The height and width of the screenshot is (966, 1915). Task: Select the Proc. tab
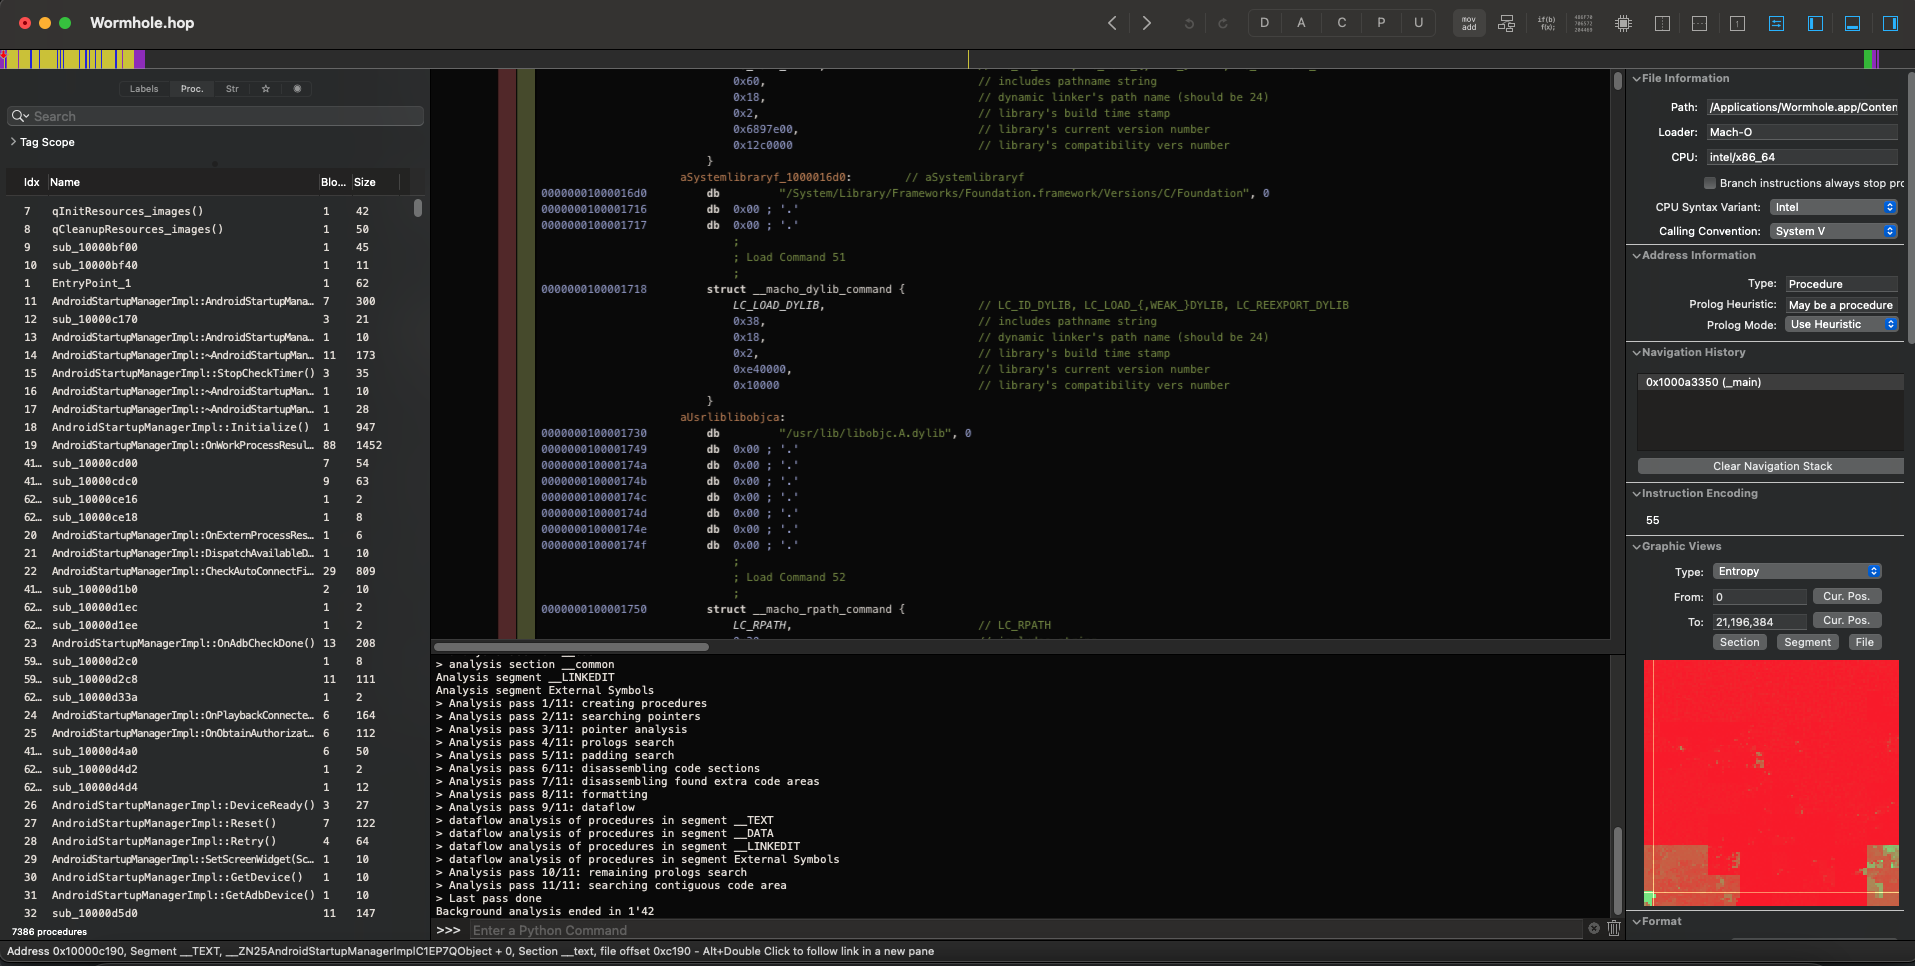[192, 89]
